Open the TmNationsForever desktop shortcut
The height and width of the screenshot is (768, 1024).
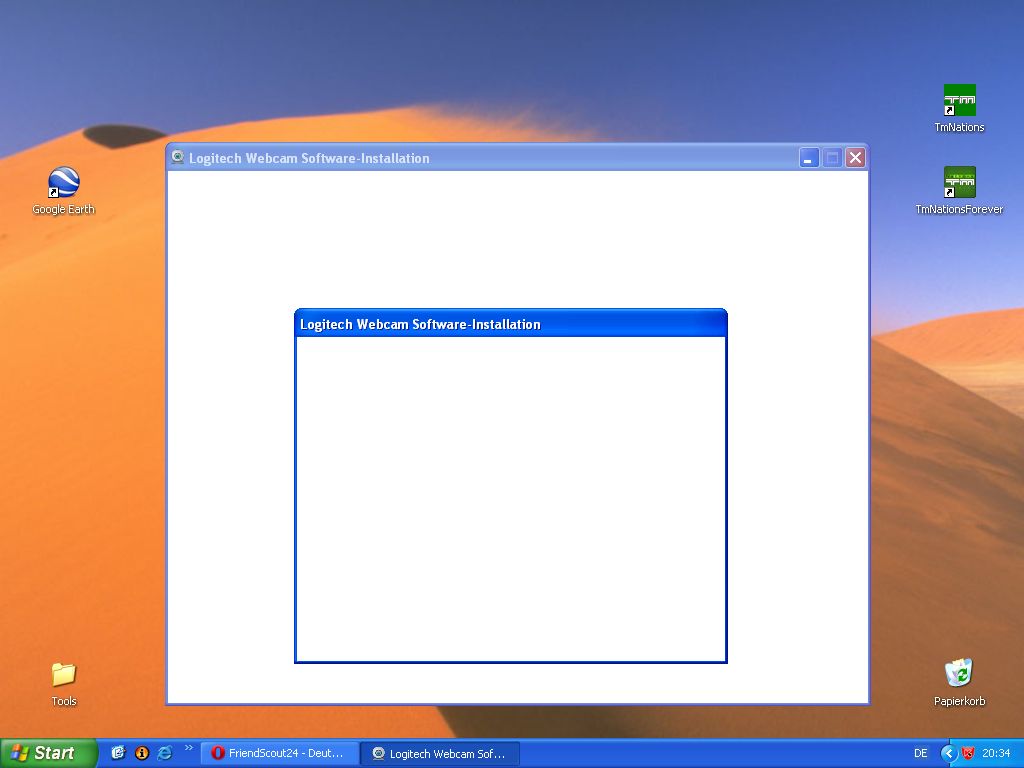pyautogui.click(x=959, y=191)
